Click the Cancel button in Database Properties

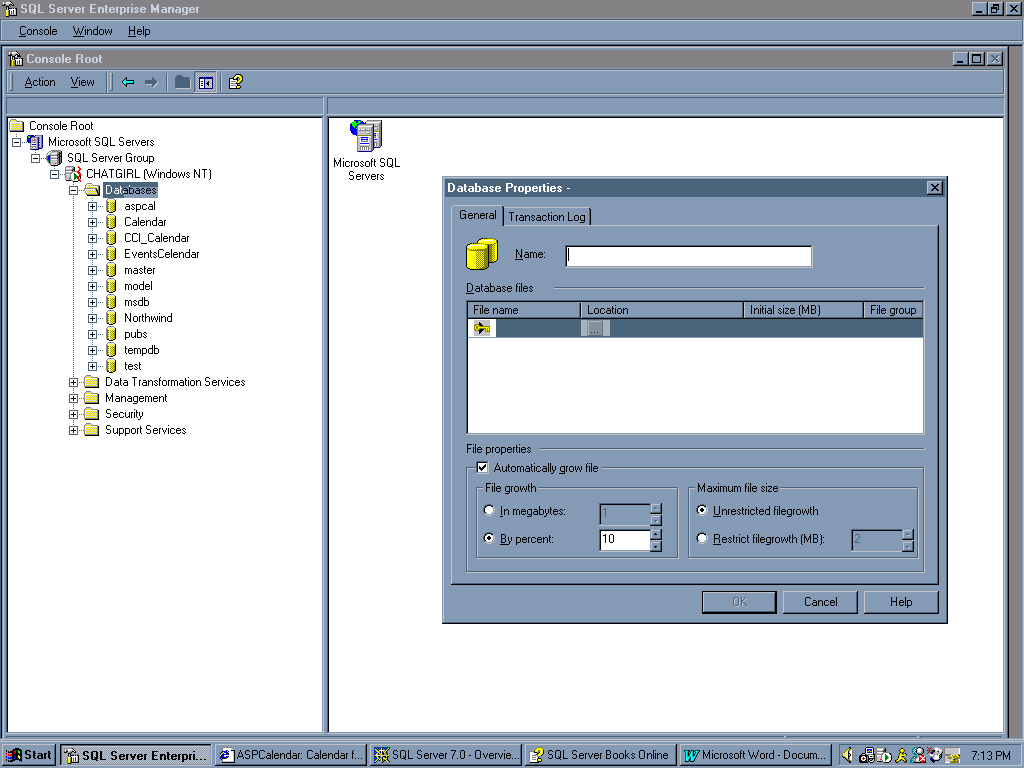pyautogui.click(x=820, y=602)
